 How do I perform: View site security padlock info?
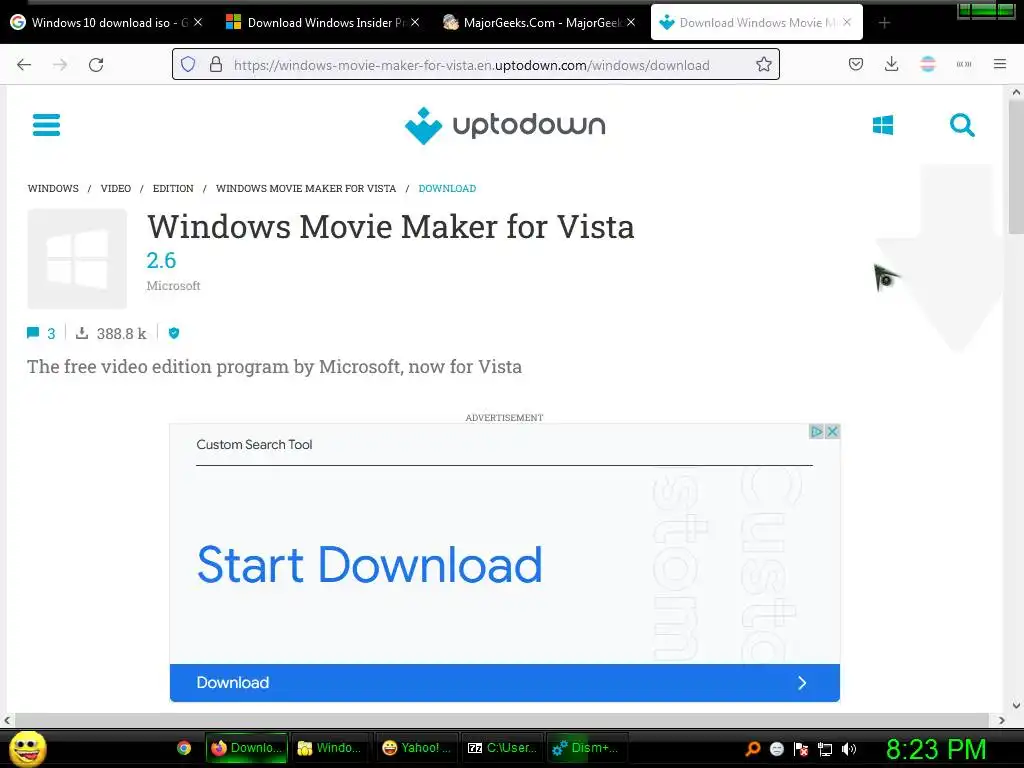tap(216, 65)
